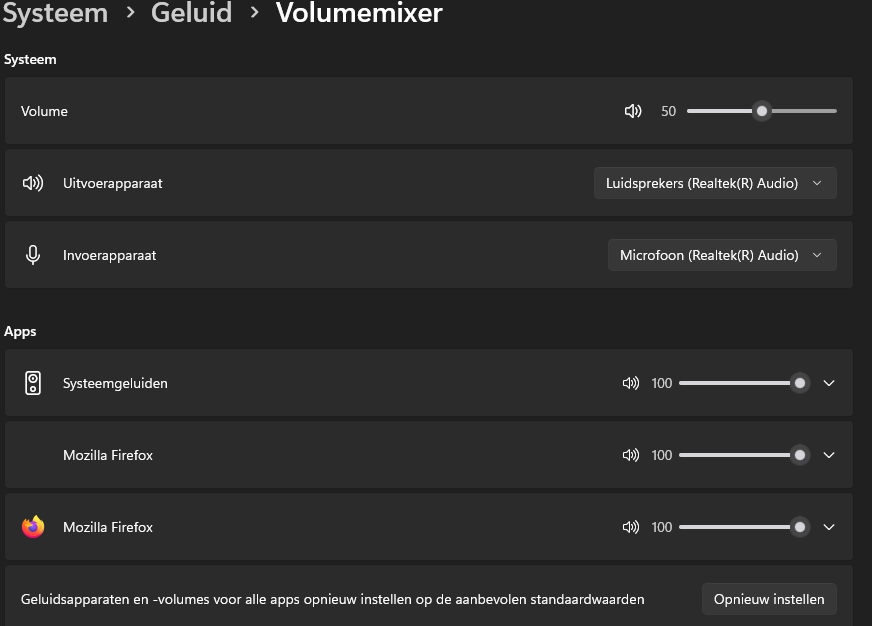This screenshot has width=872, height=626.
Task: Go back to Geluid in breadcrumb
Action: tap(191, 13)
